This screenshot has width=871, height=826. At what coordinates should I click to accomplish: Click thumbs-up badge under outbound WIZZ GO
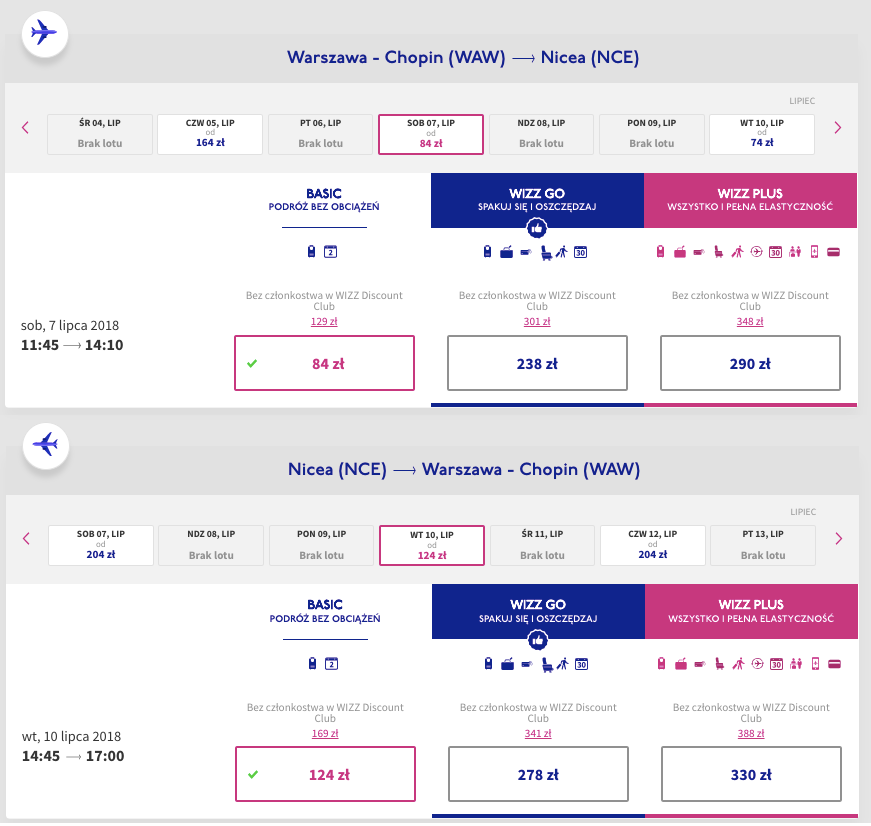click(537, 227)
